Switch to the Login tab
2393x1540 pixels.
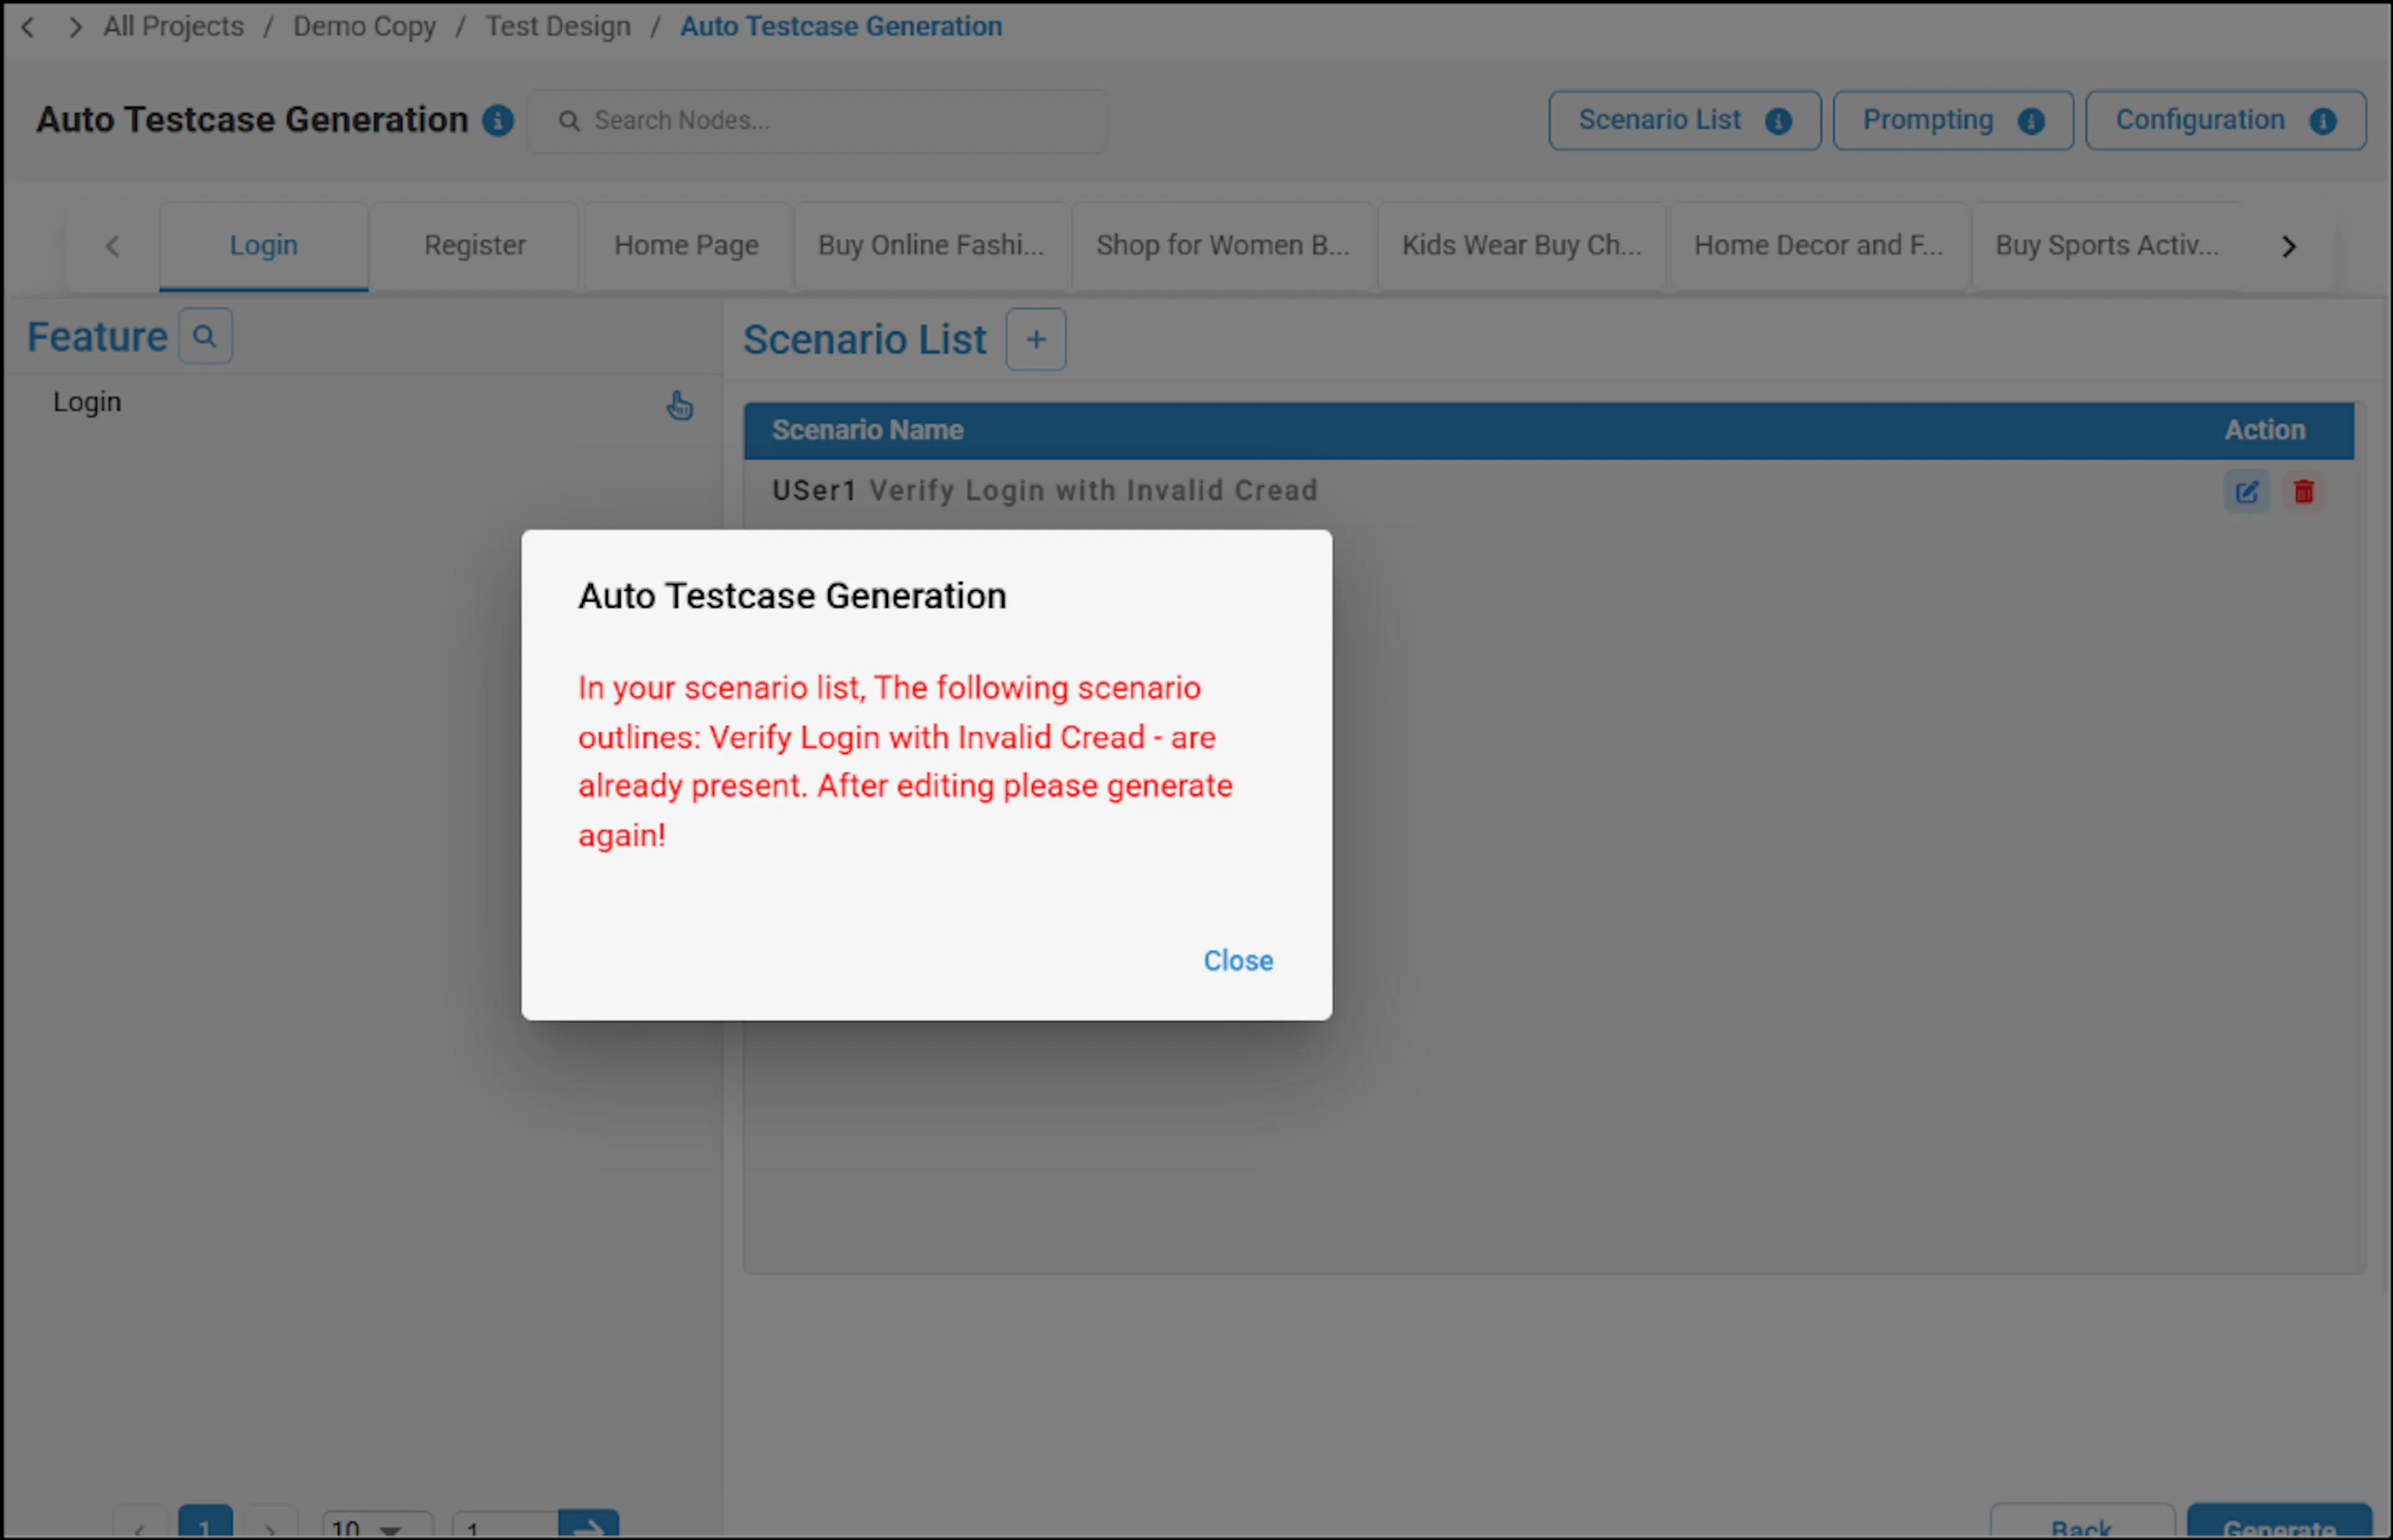point(264,246)
